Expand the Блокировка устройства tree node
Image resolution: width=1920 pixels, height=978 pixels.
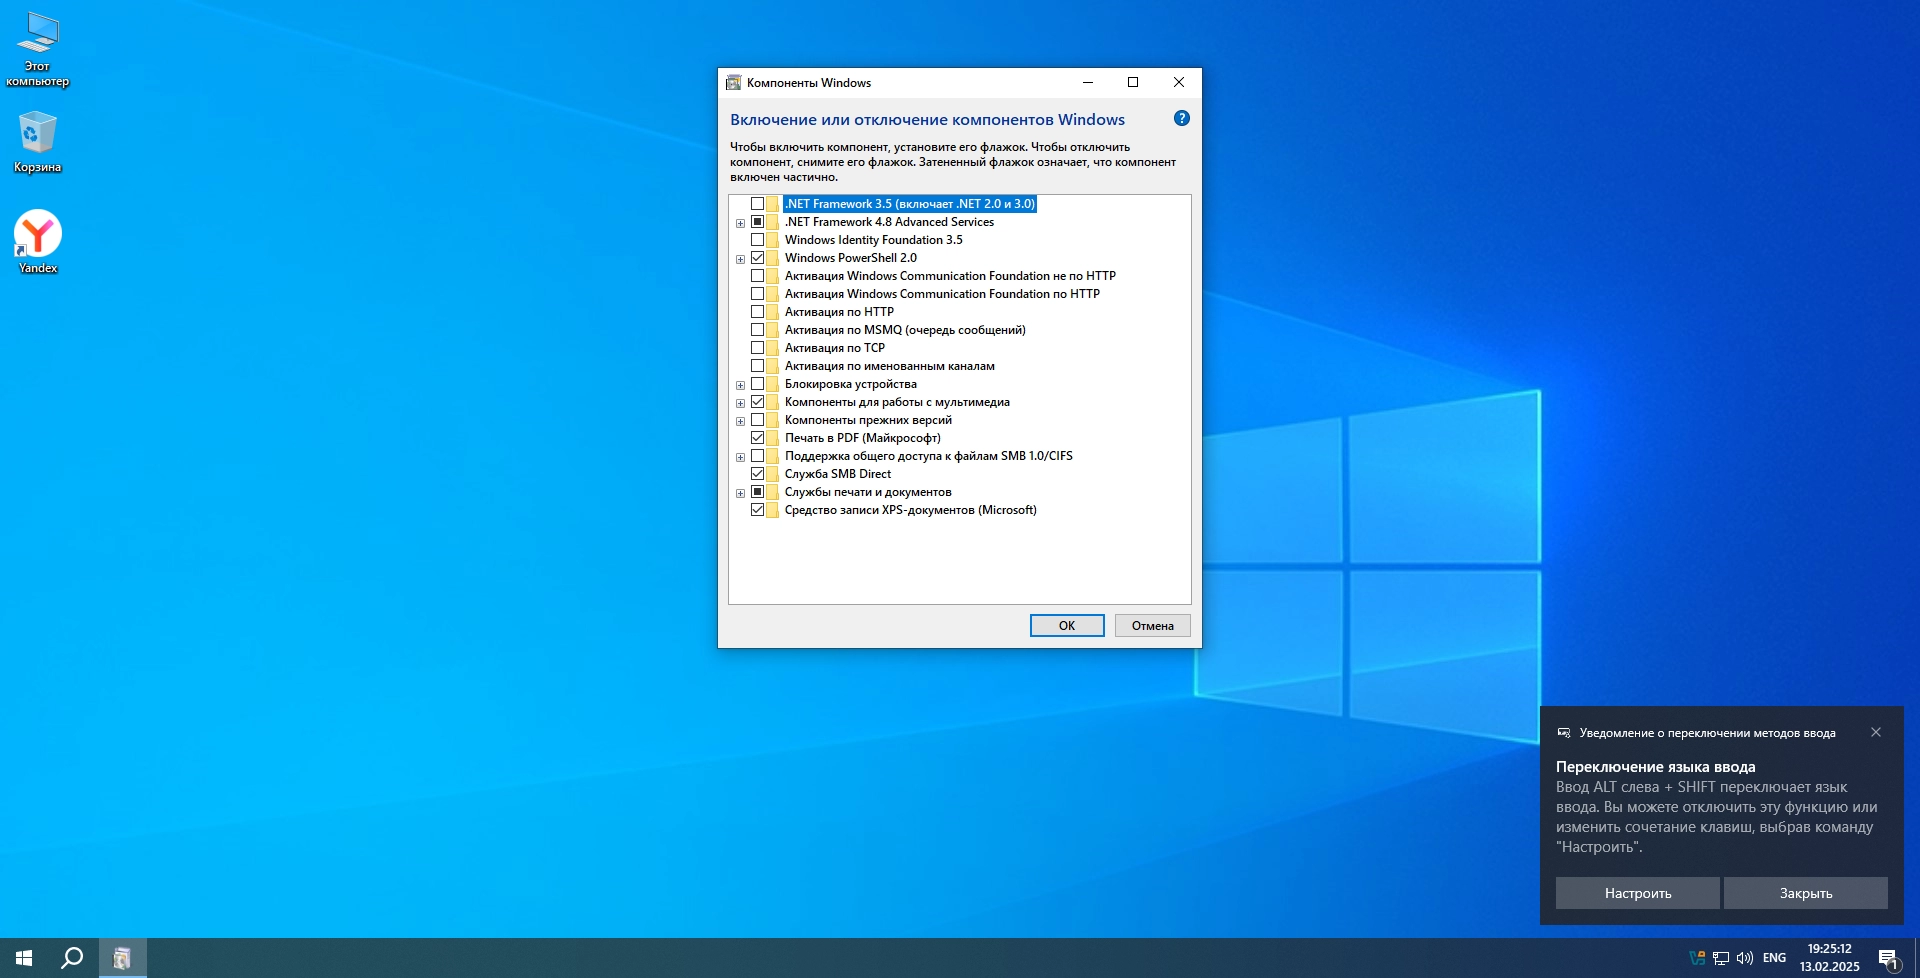740,385
